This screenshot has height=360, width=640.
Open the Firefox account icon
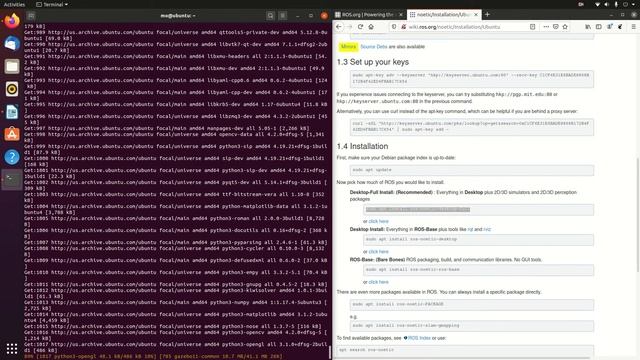point(609,27)
